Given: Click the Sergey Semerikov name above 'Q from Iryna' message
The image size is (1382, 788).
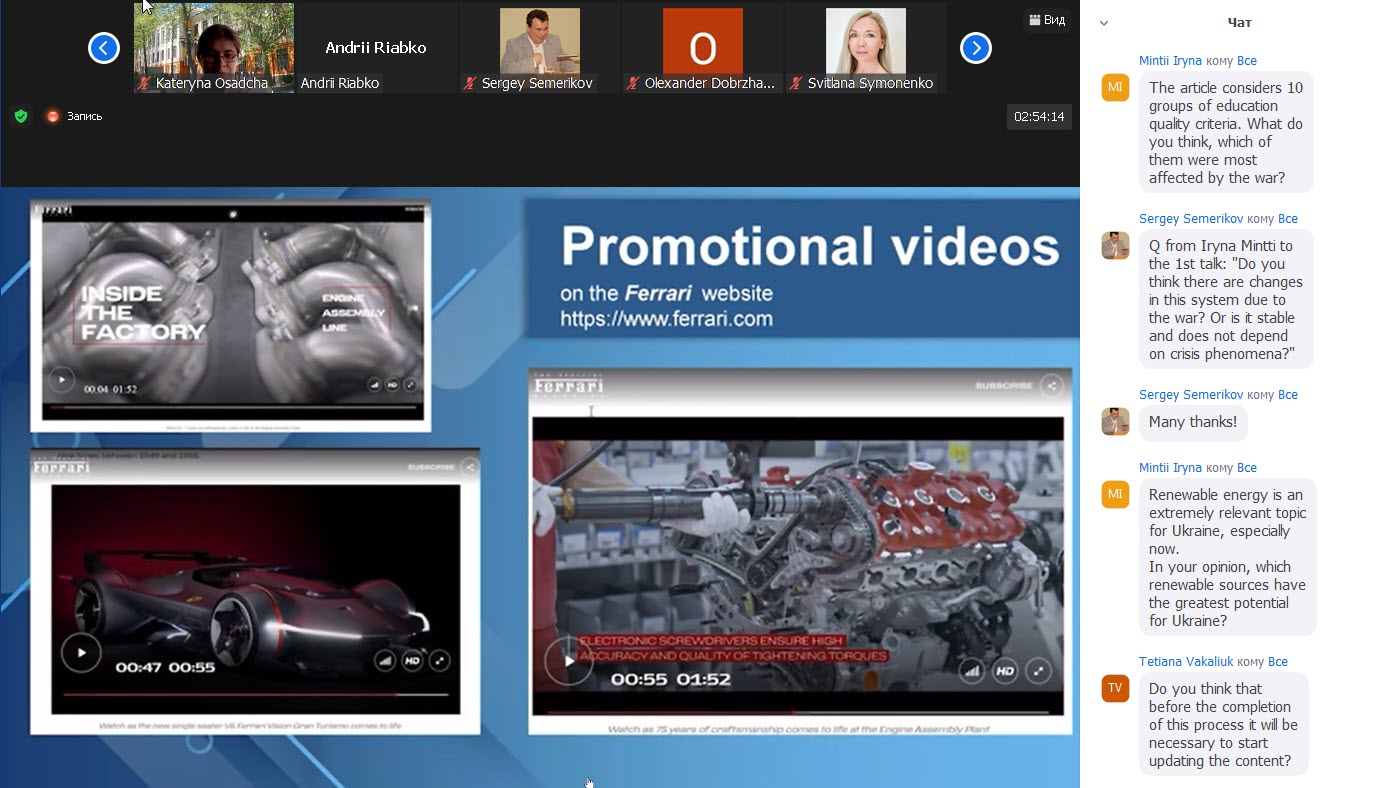Looking at the screenshot, I should (1190, 219).
